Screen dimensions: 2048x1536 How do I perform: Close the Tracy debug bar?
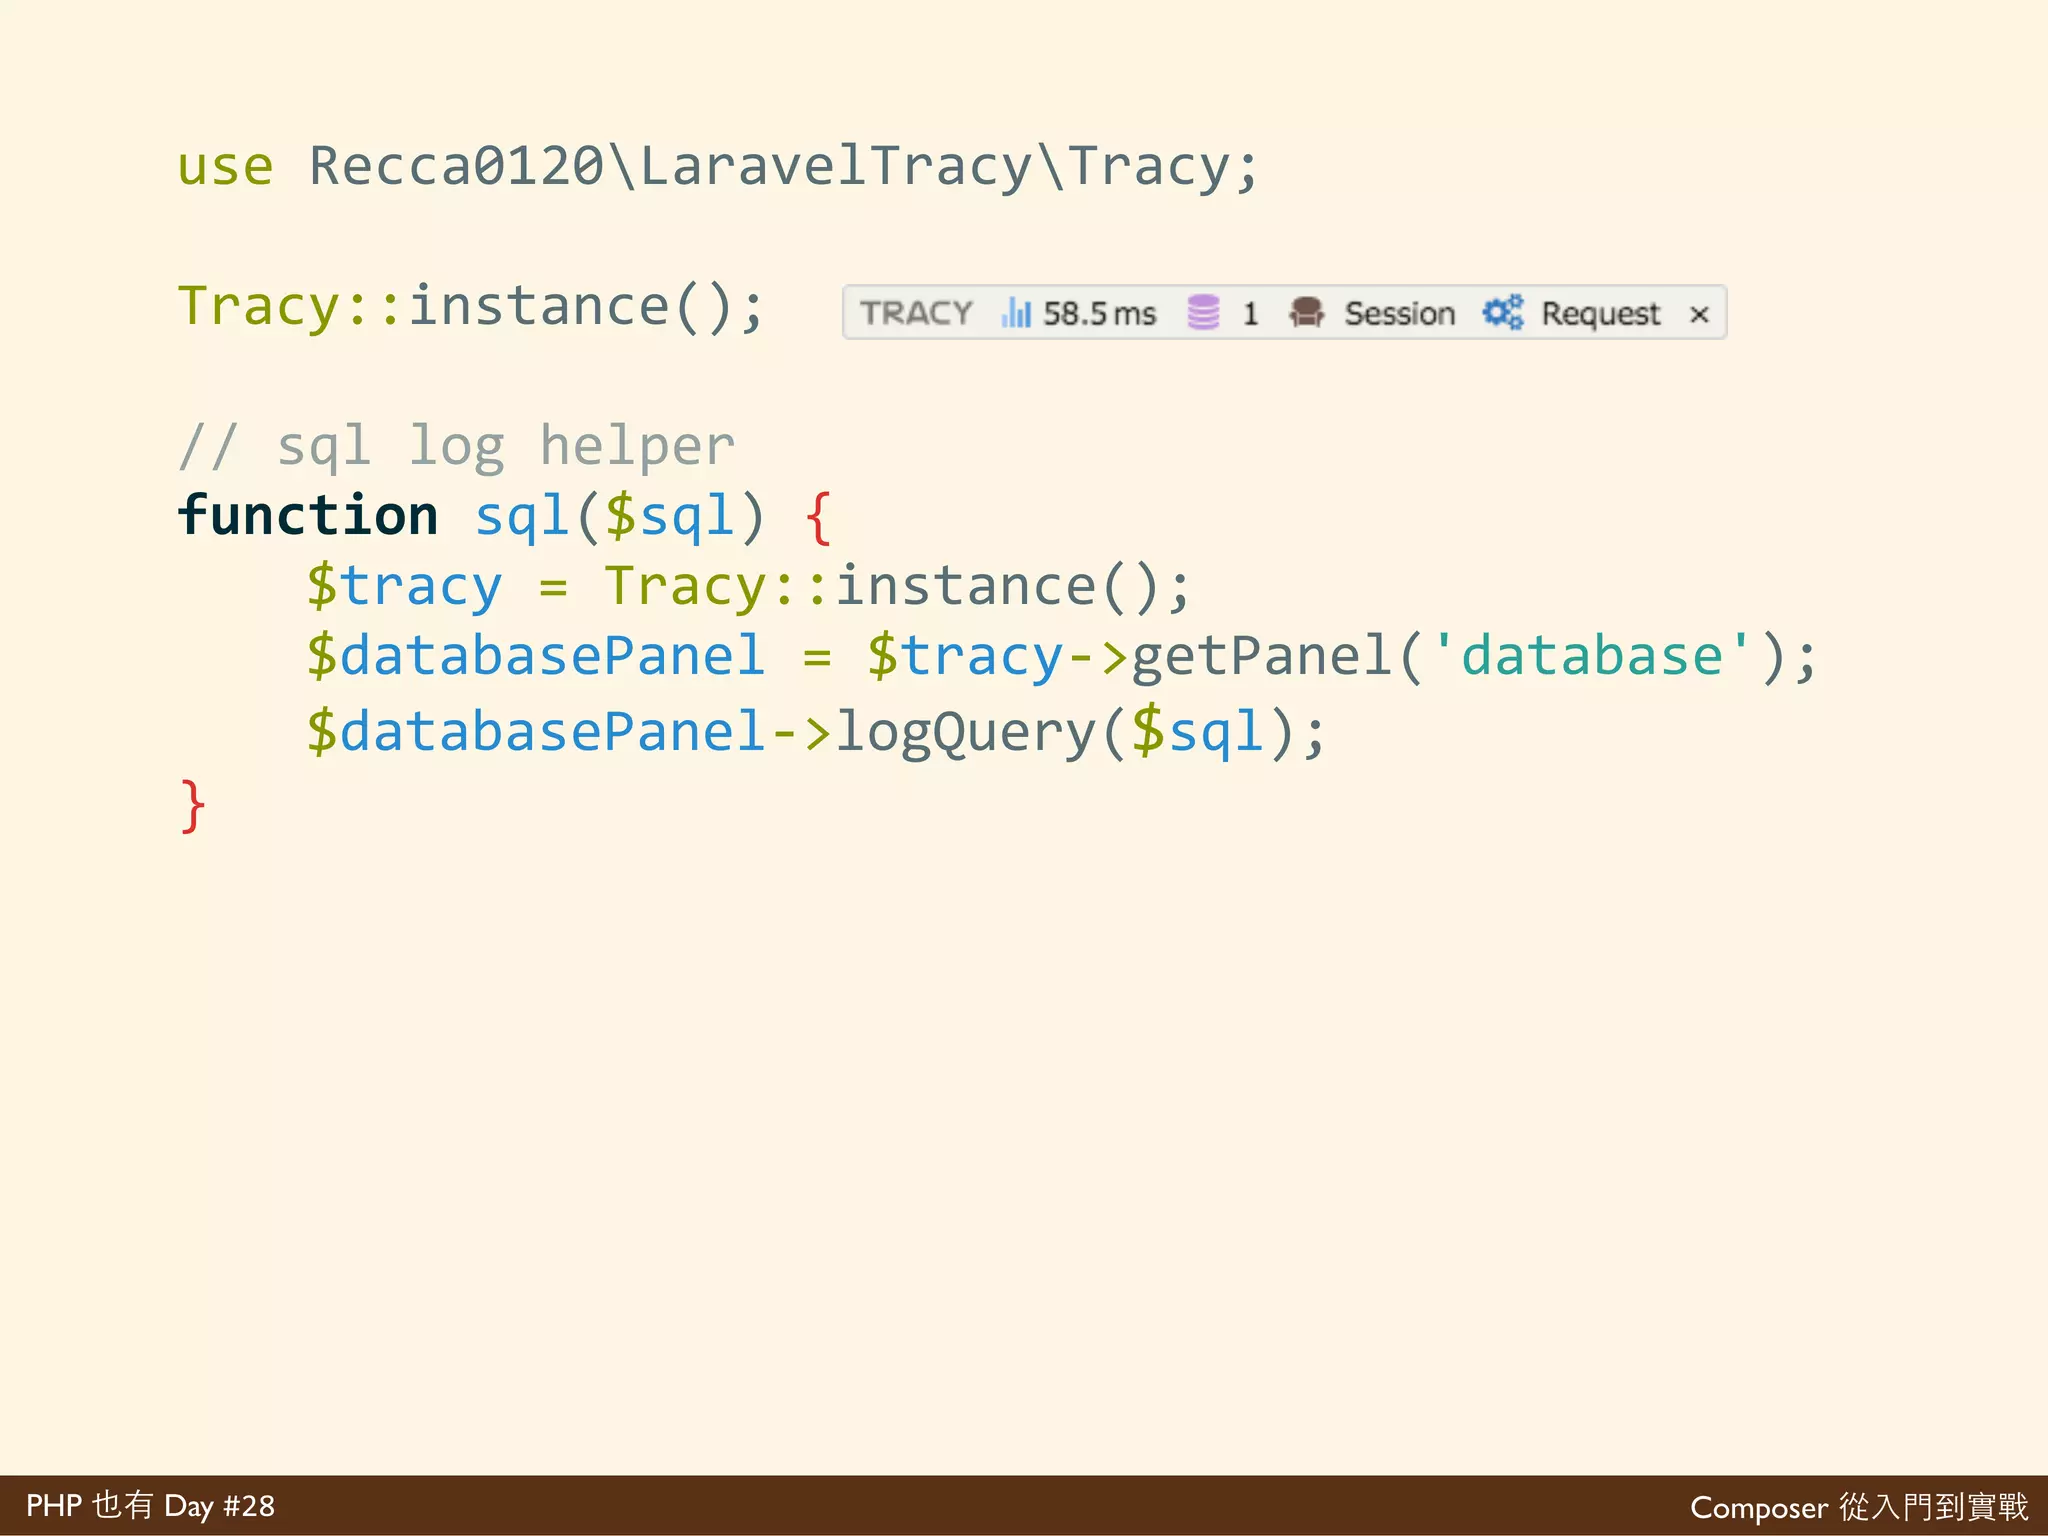(1698, 314)
